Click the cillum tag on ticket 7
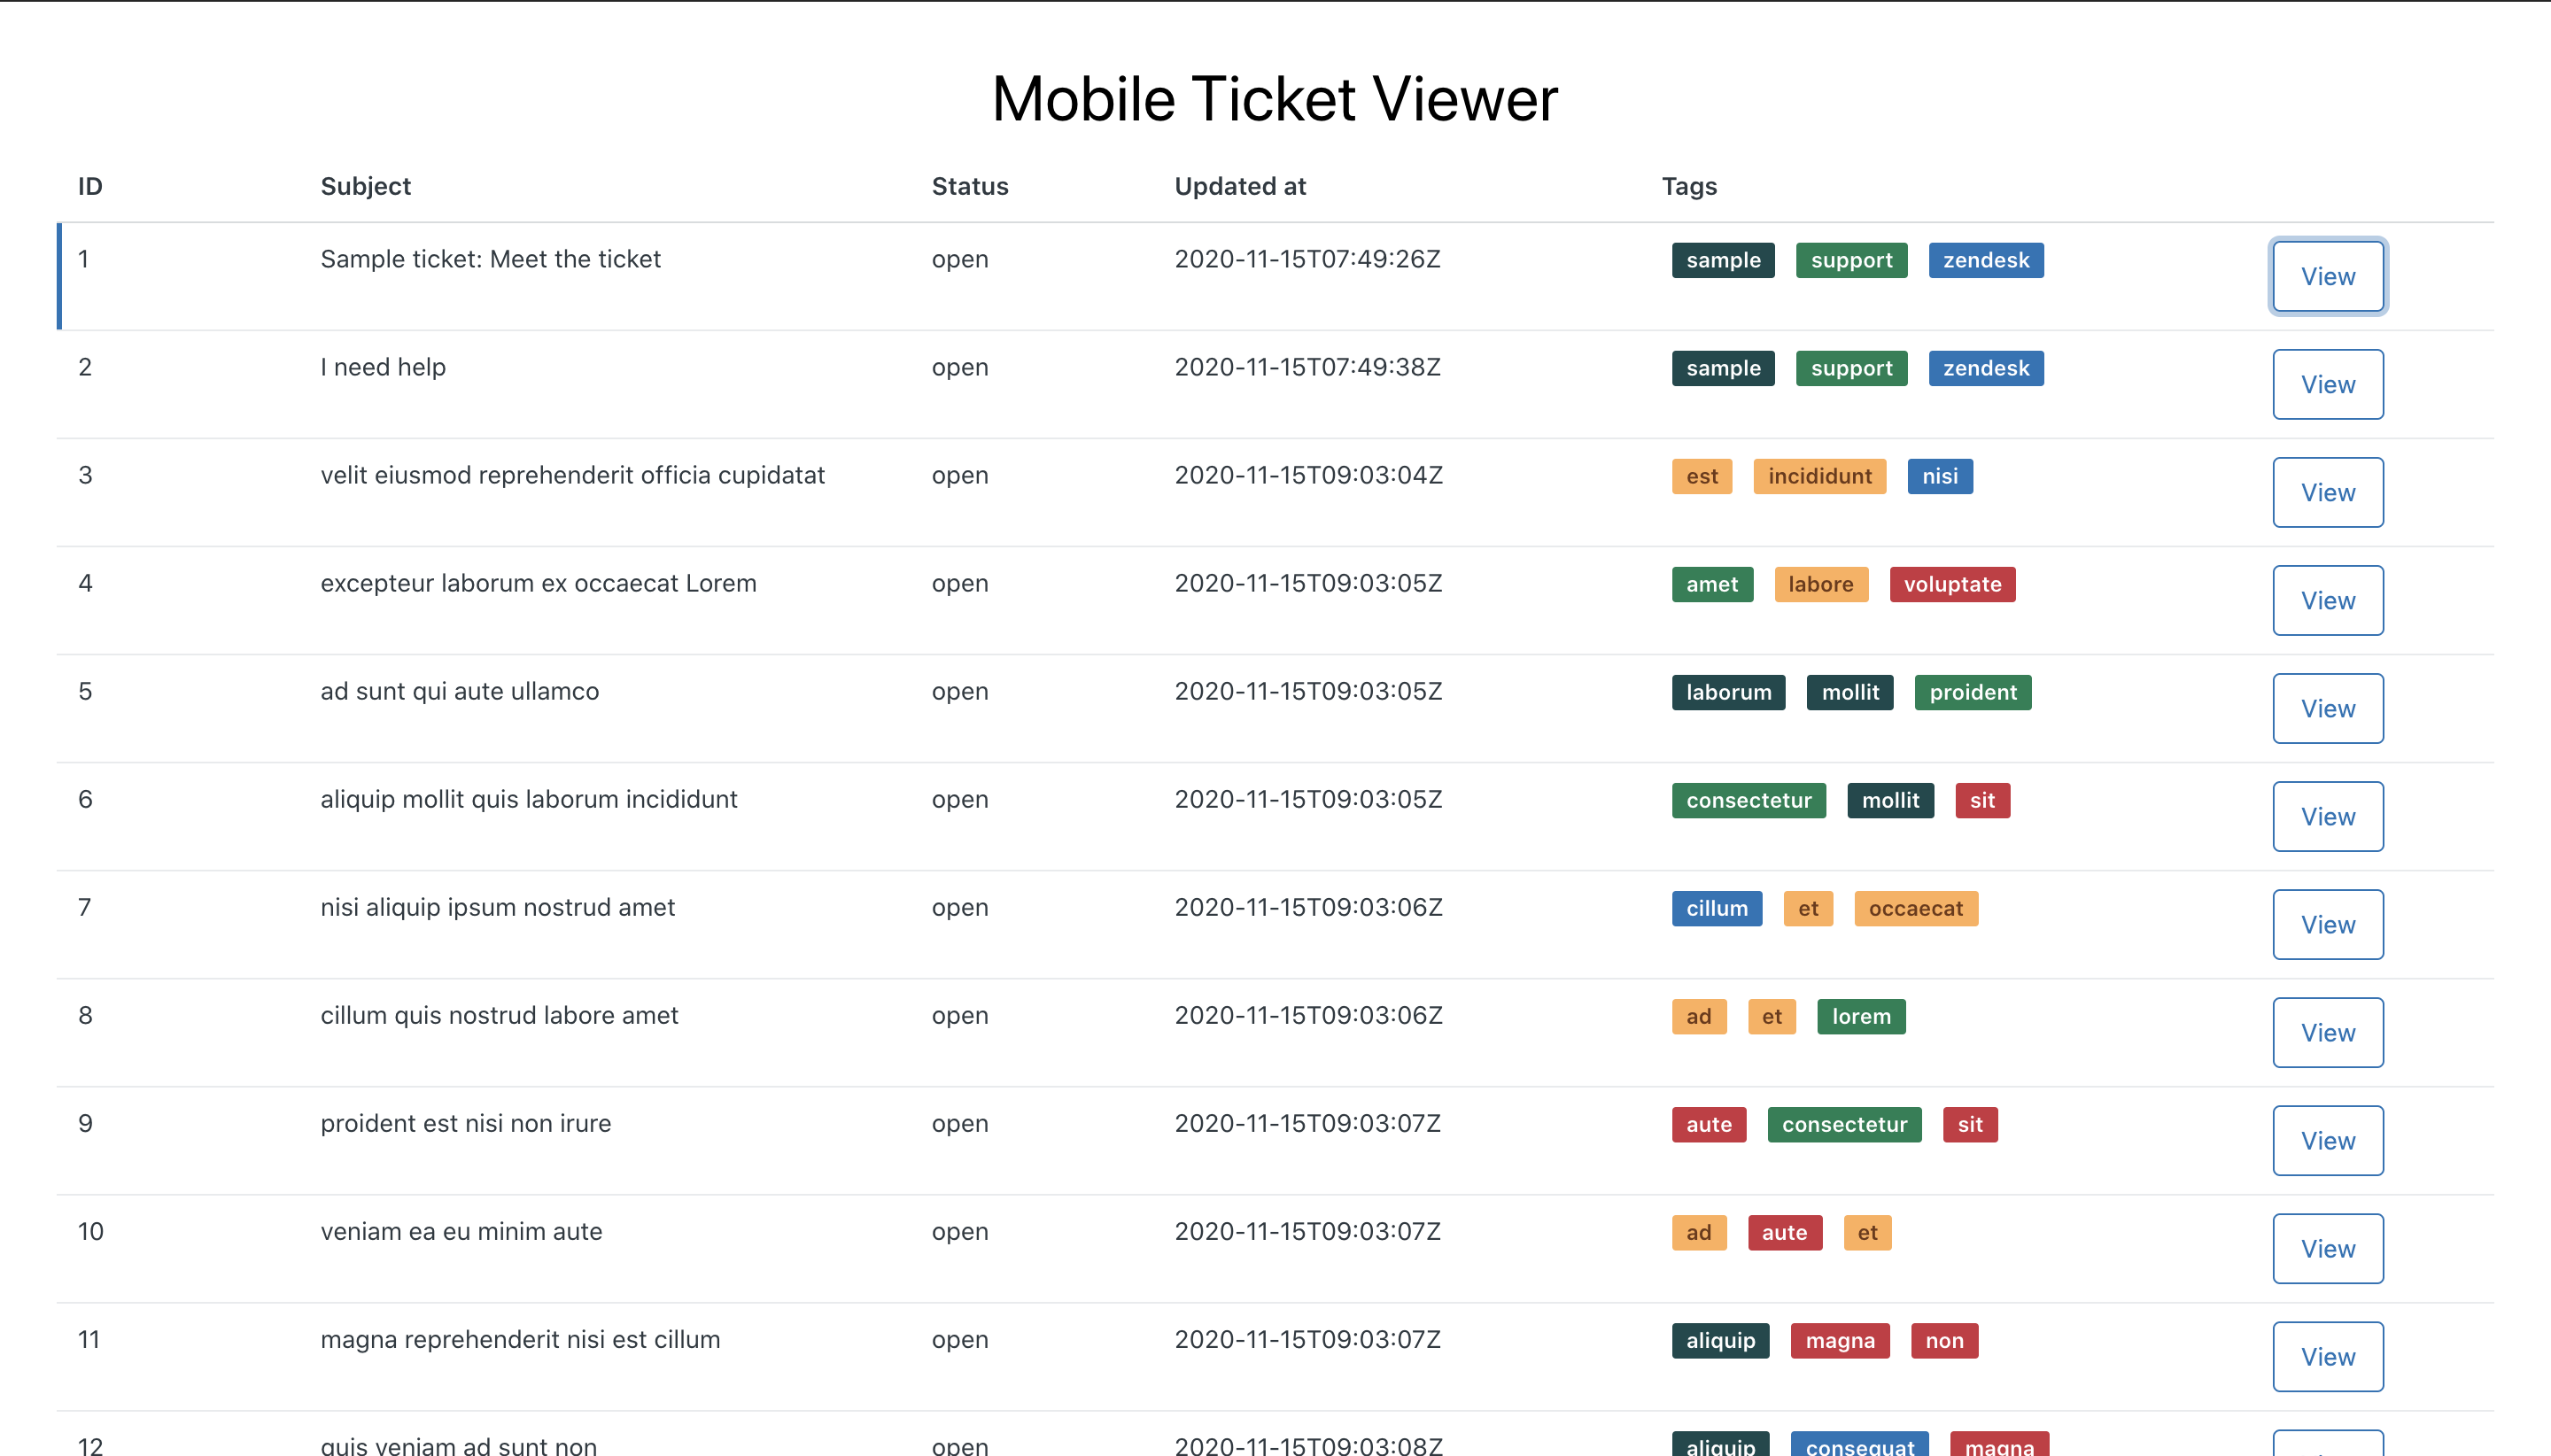This screenshot has height=1456, width=2551. [x=1716, y=908]
